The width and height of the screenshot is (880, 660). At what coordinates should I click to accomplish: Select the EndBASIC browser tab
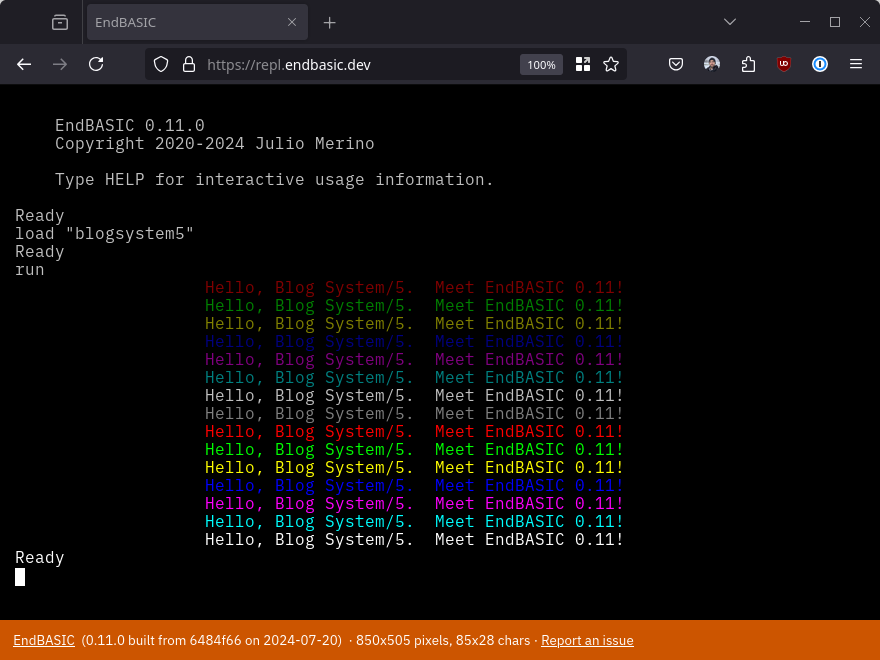pyautogui.click(x=197, y=22)
